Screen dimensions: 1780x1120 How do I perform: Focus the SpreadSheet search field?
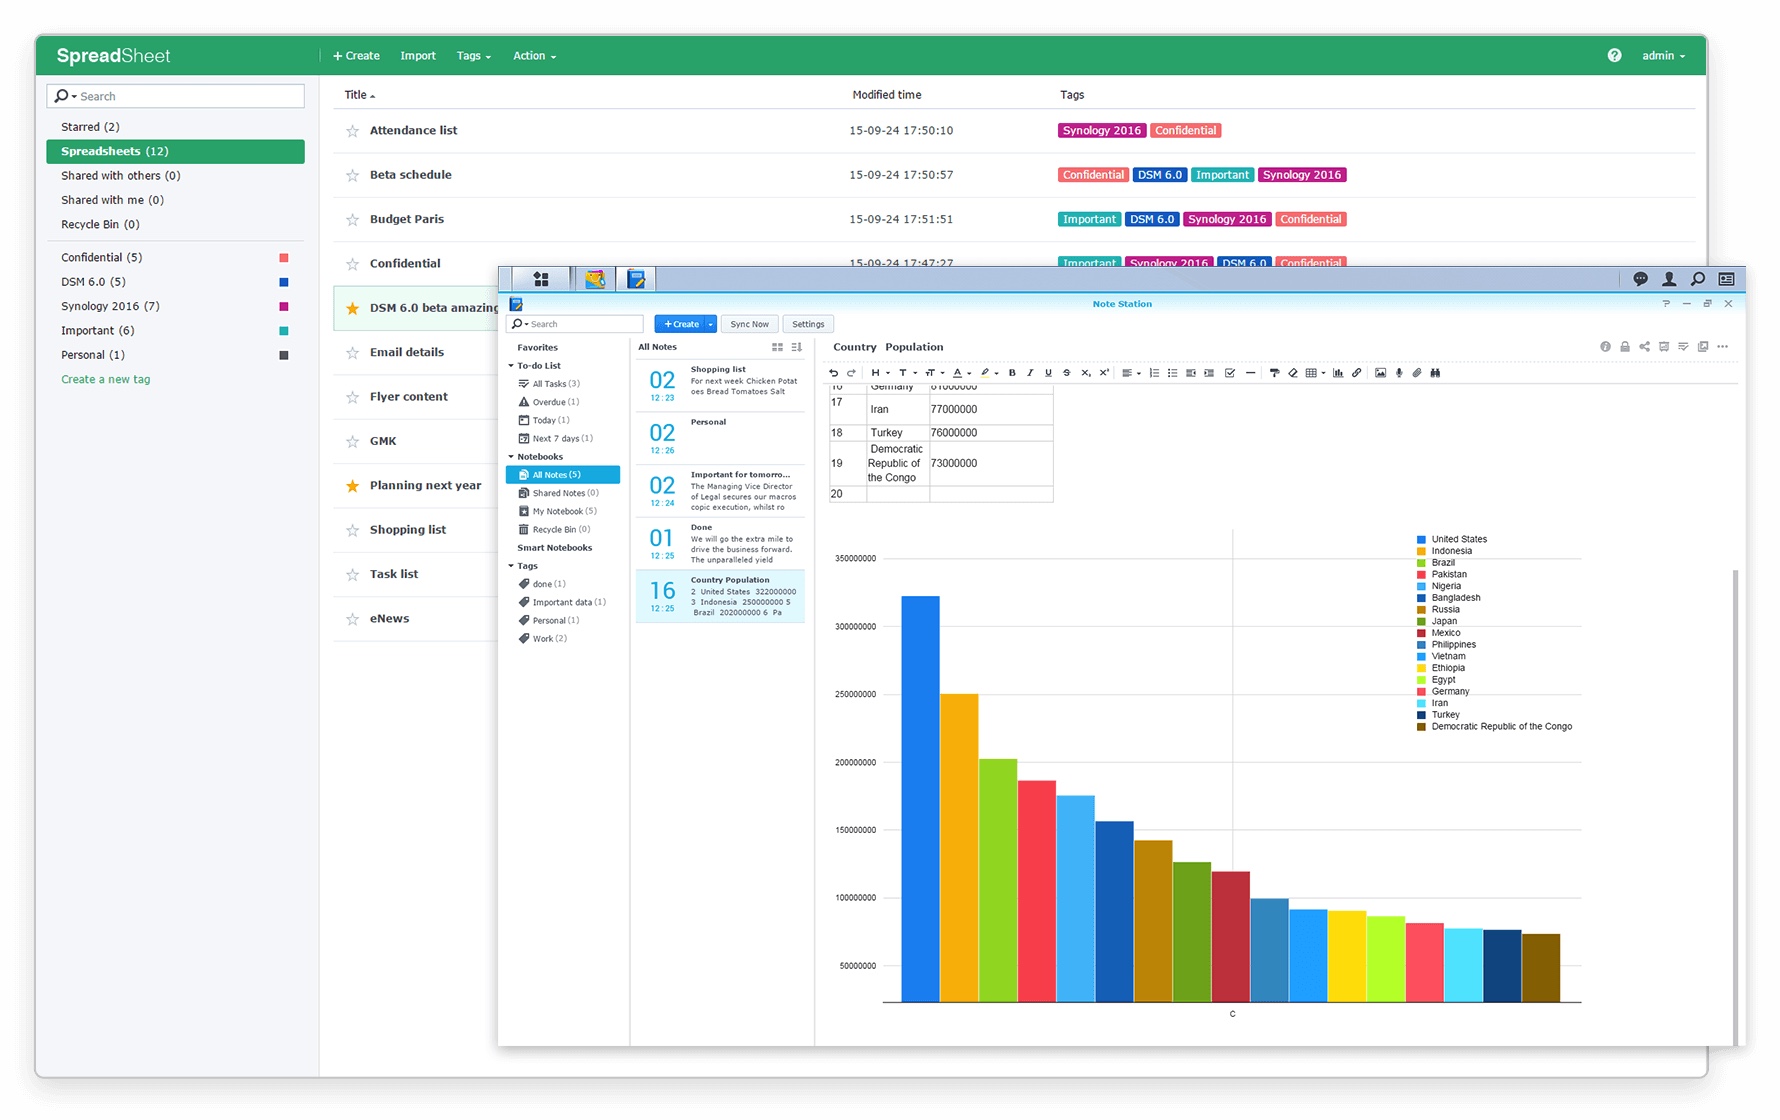point(176,96)
